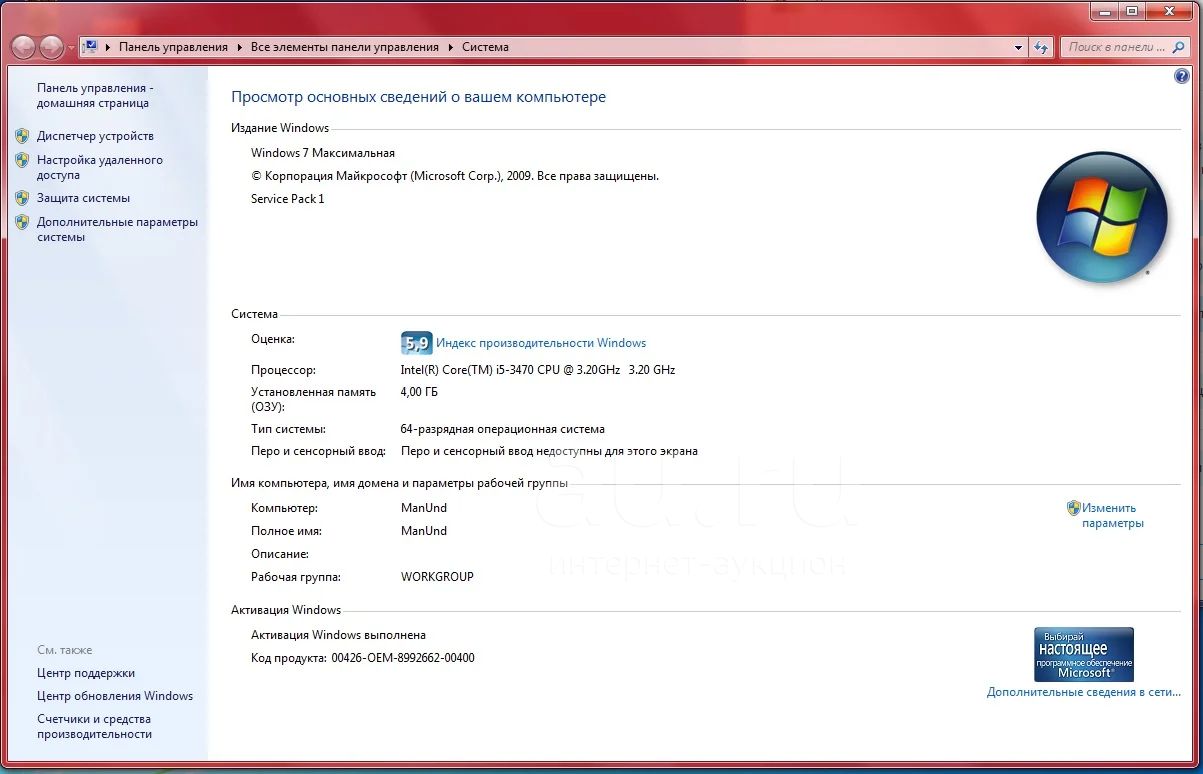Click the search magnifier icon
1203x774 pixels.
point(1180,47)
